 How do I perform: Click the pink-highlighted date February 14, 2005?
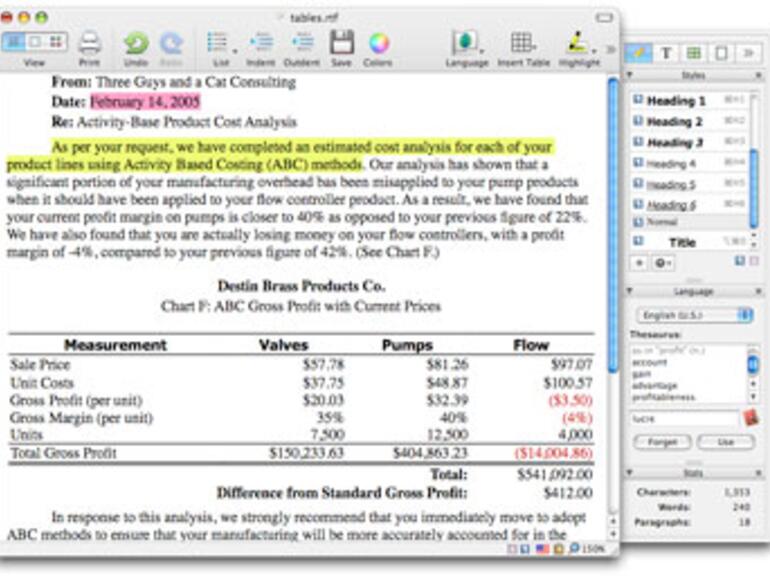[x=145, y=102]
